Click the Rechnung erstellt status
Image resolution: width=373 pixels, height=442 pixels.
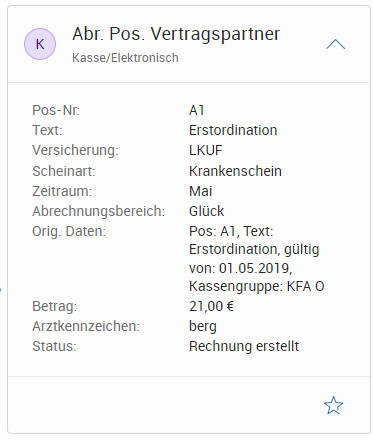244,346
